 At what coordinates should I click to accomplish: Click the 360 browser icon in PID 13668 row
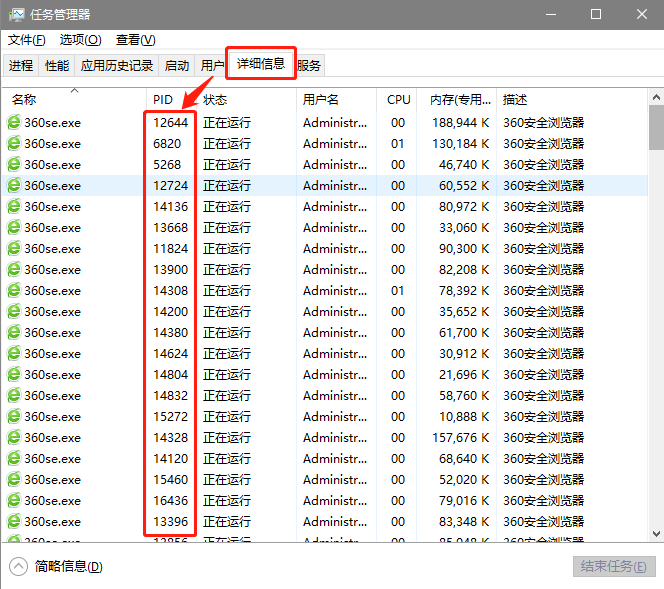[x=14, y=227]
